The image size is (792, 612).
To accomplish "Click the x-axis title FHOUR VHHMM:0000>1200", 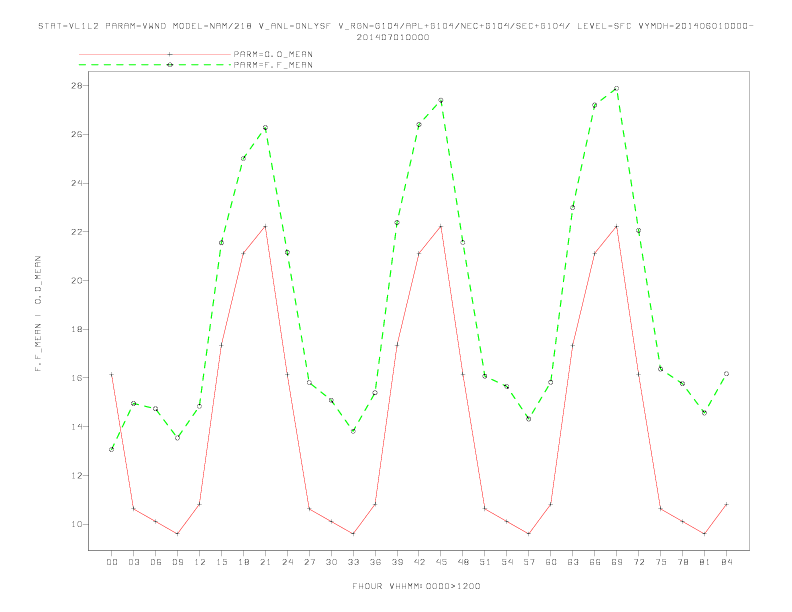I will point(416,586).
